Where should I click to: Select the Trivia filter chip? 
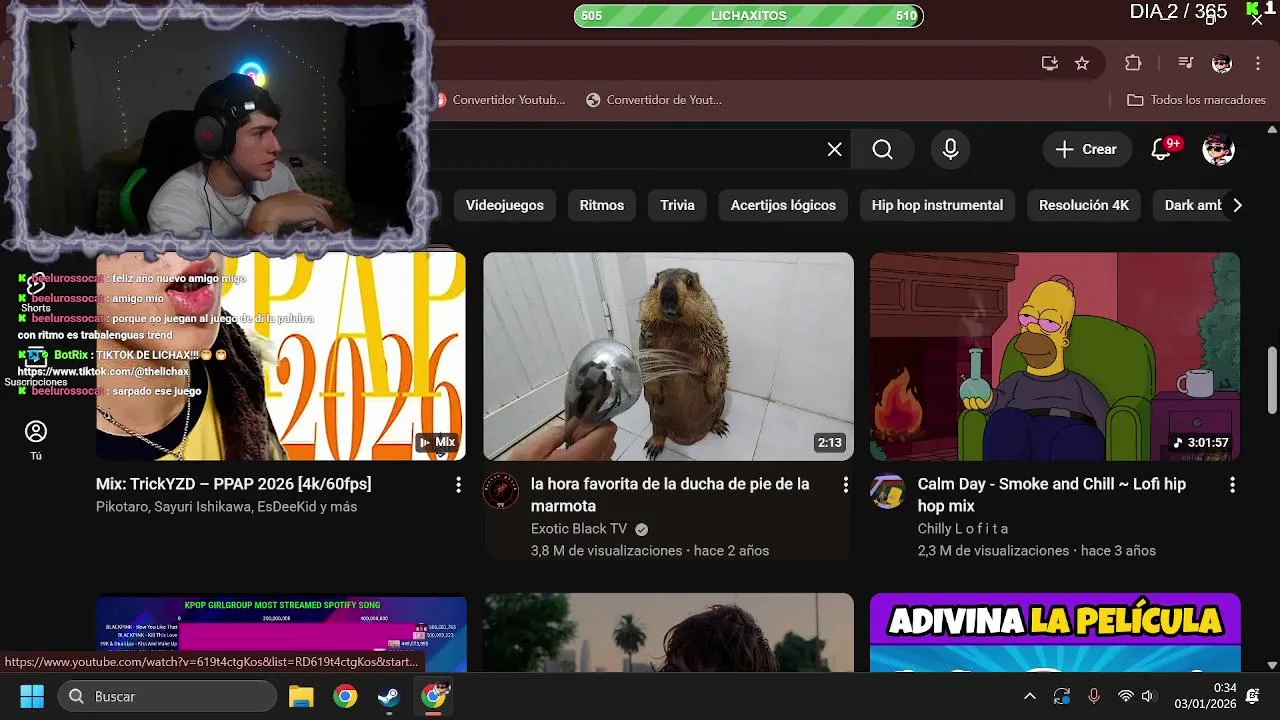click(x=677, y=205)
